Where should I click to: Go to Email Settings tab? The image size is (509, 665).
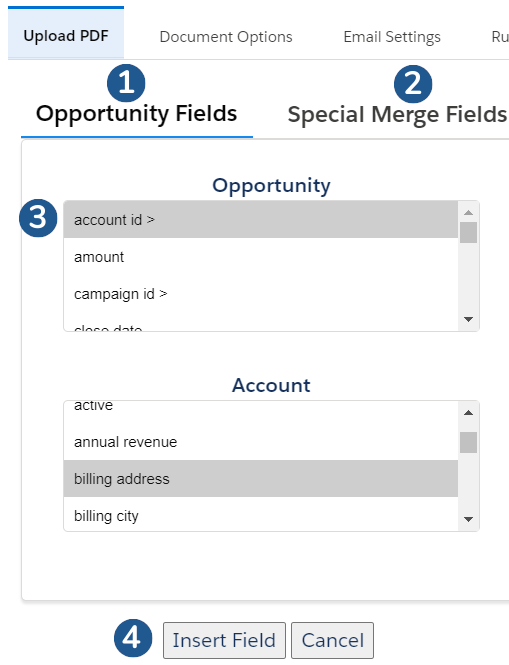pos(392,37)
